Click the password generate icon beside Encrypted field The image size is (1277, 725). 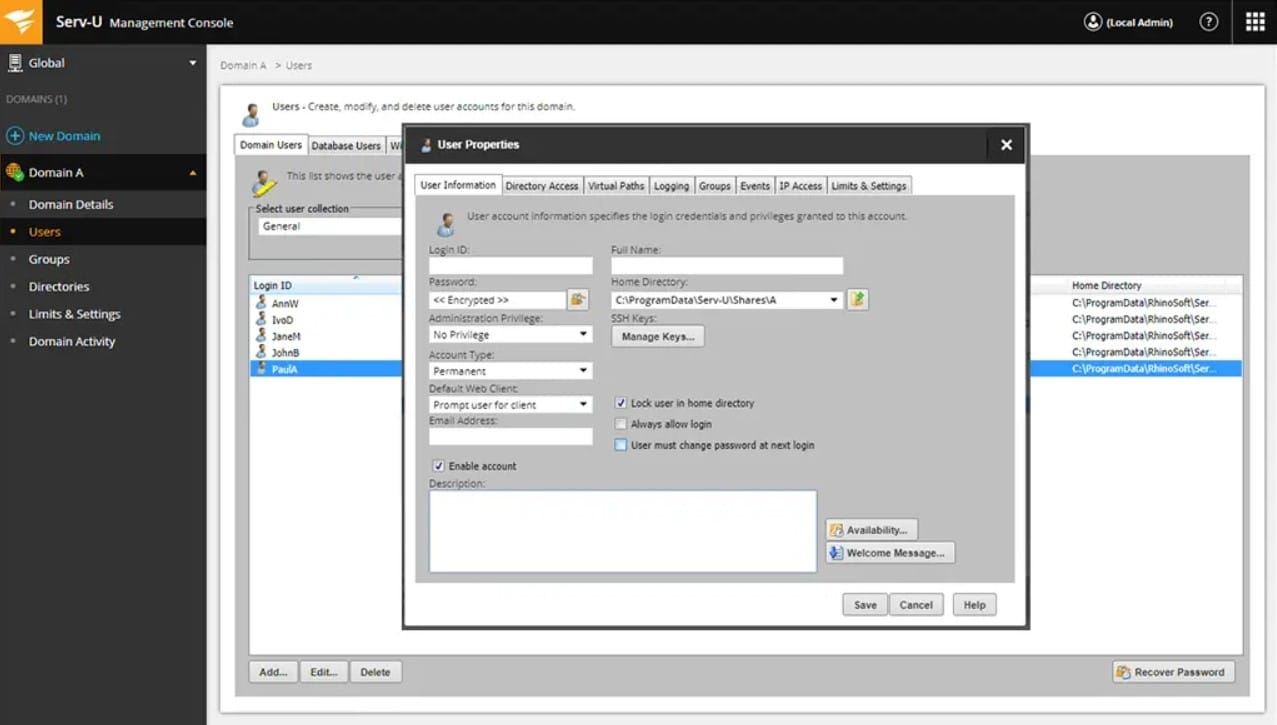pos(578,299)
